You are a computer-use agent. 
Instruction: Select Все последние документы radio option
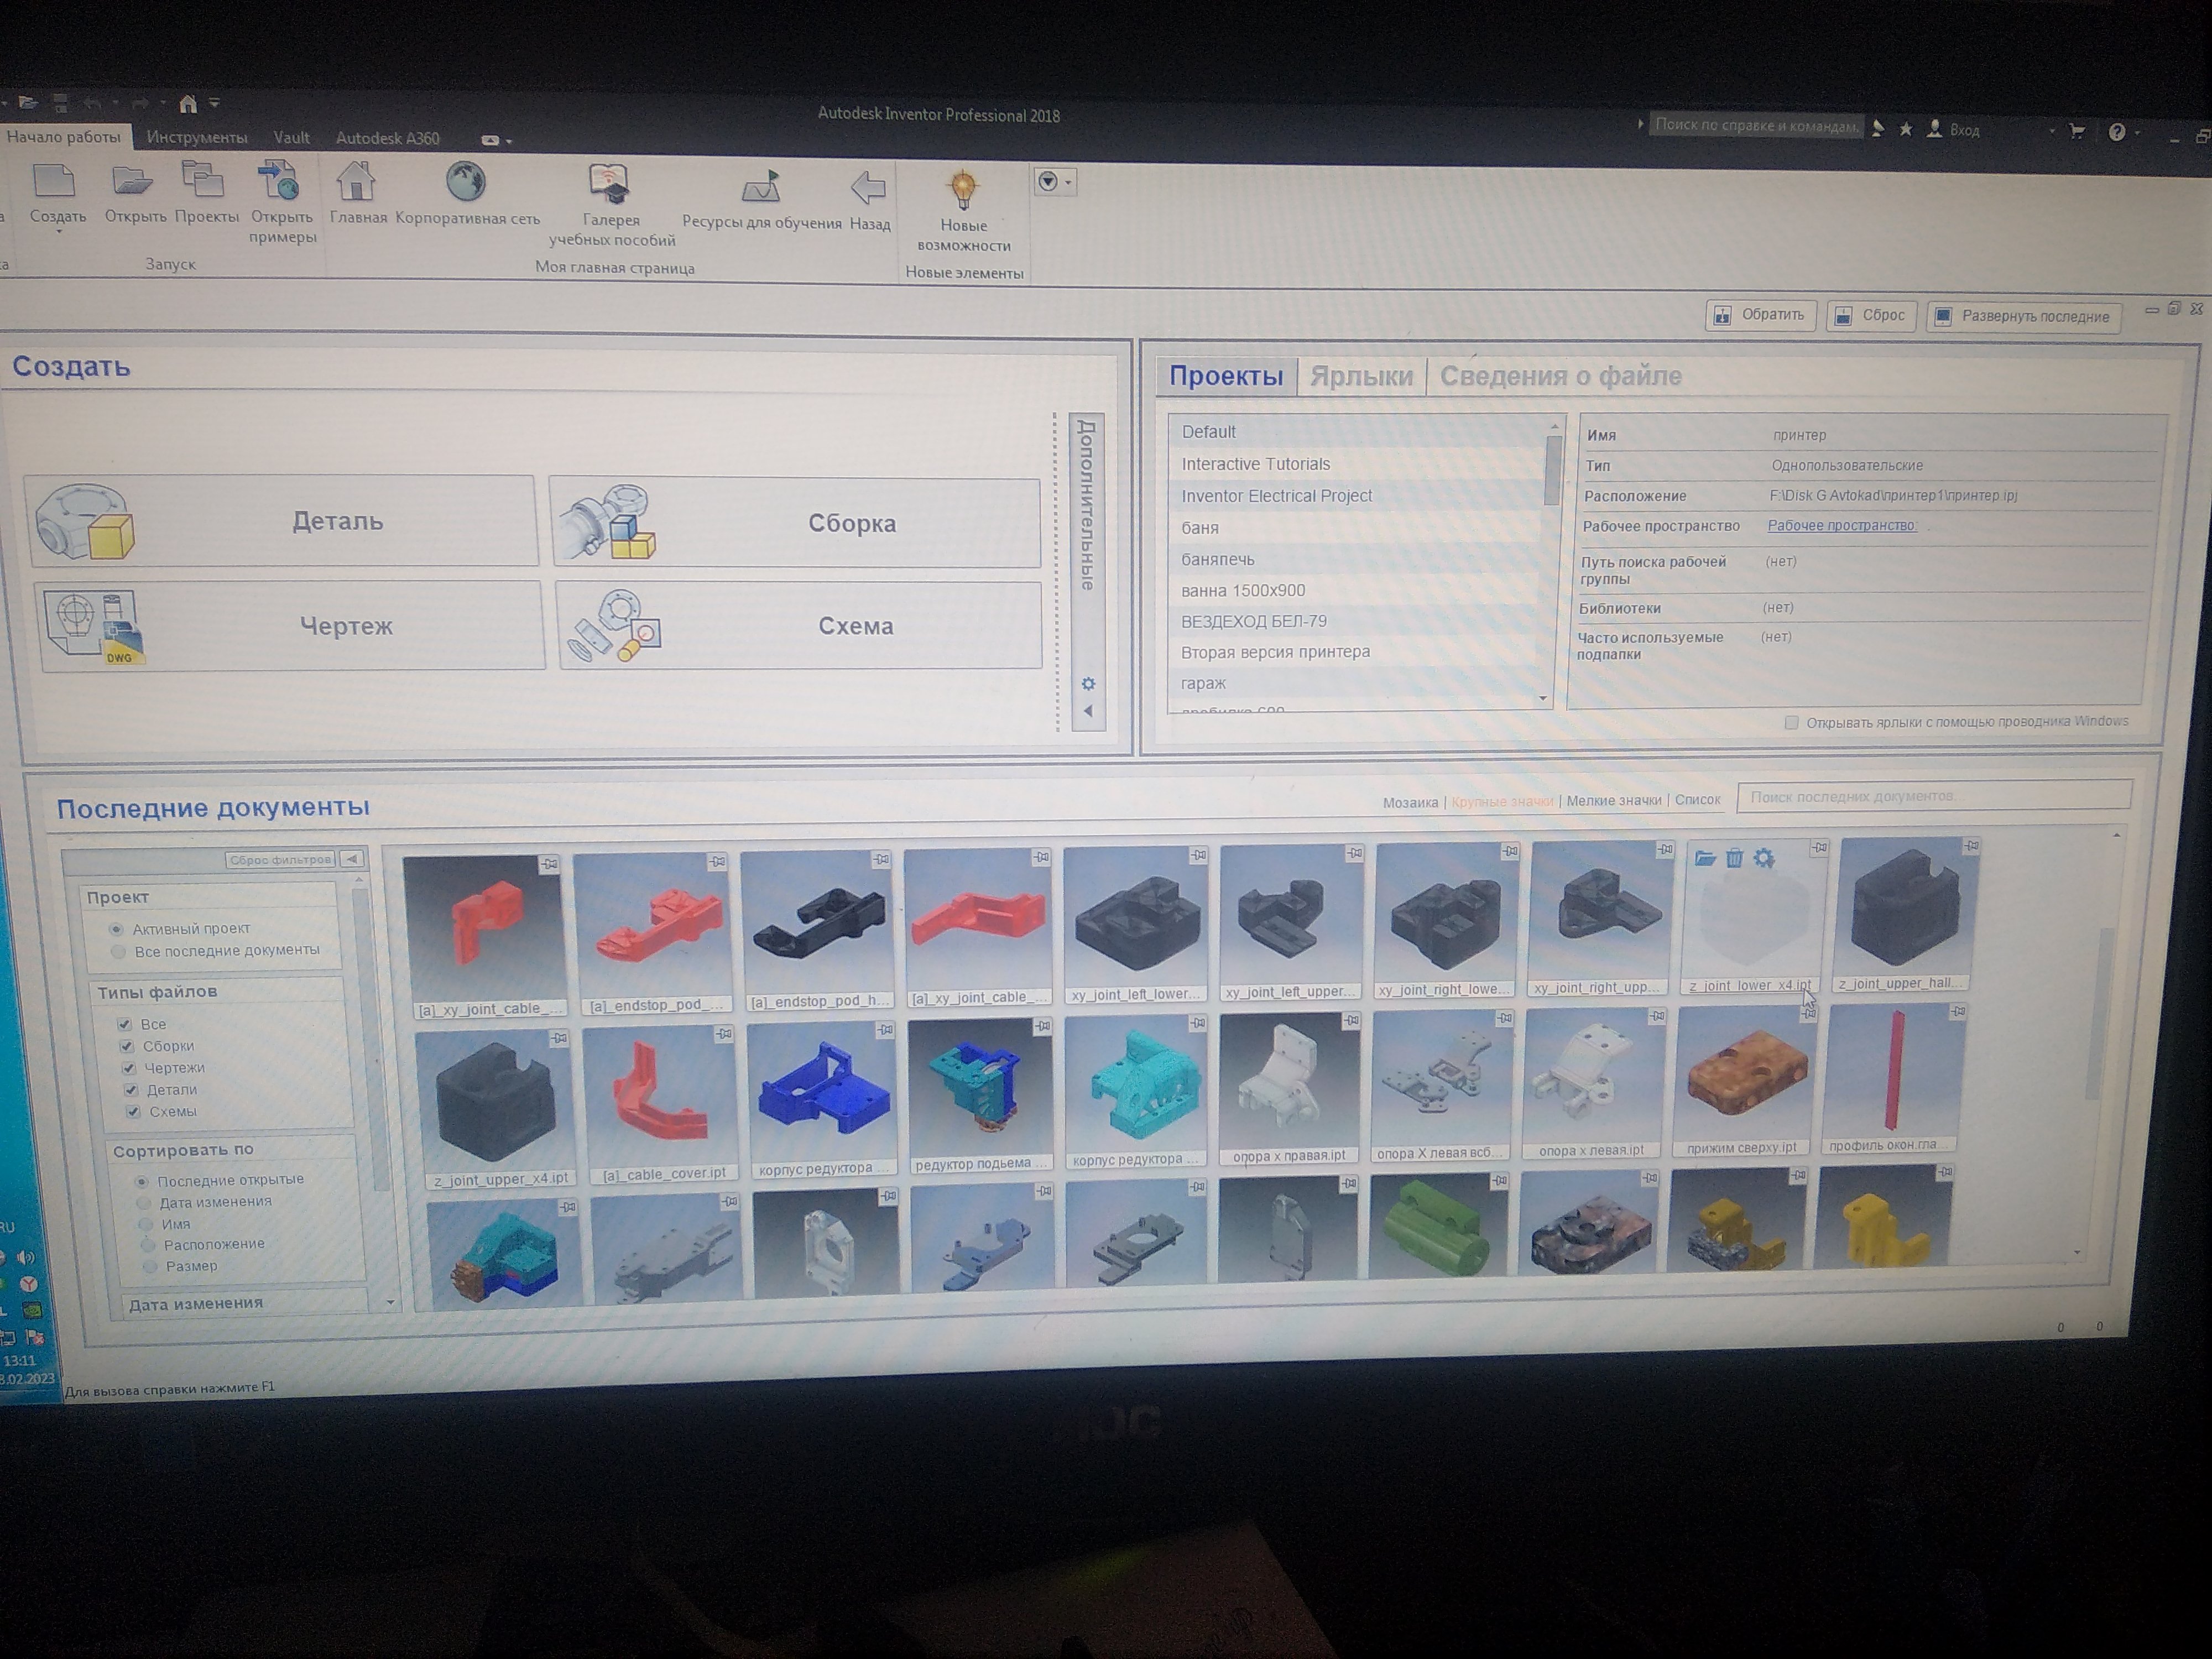click(119, 952)
